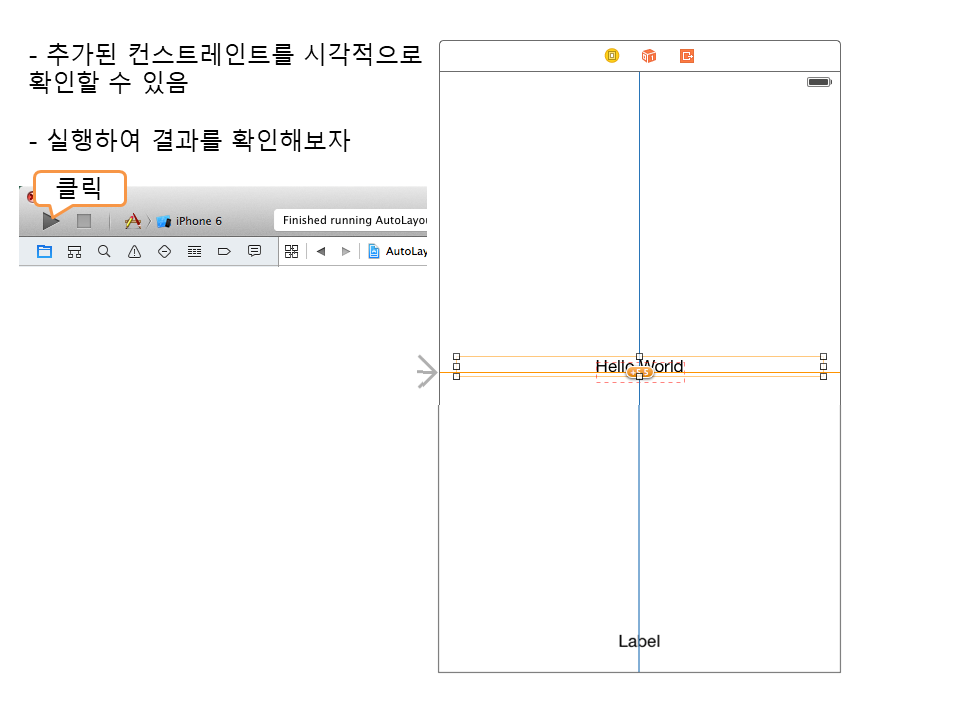Open the Test navigator diamond icon

(164, 251)
